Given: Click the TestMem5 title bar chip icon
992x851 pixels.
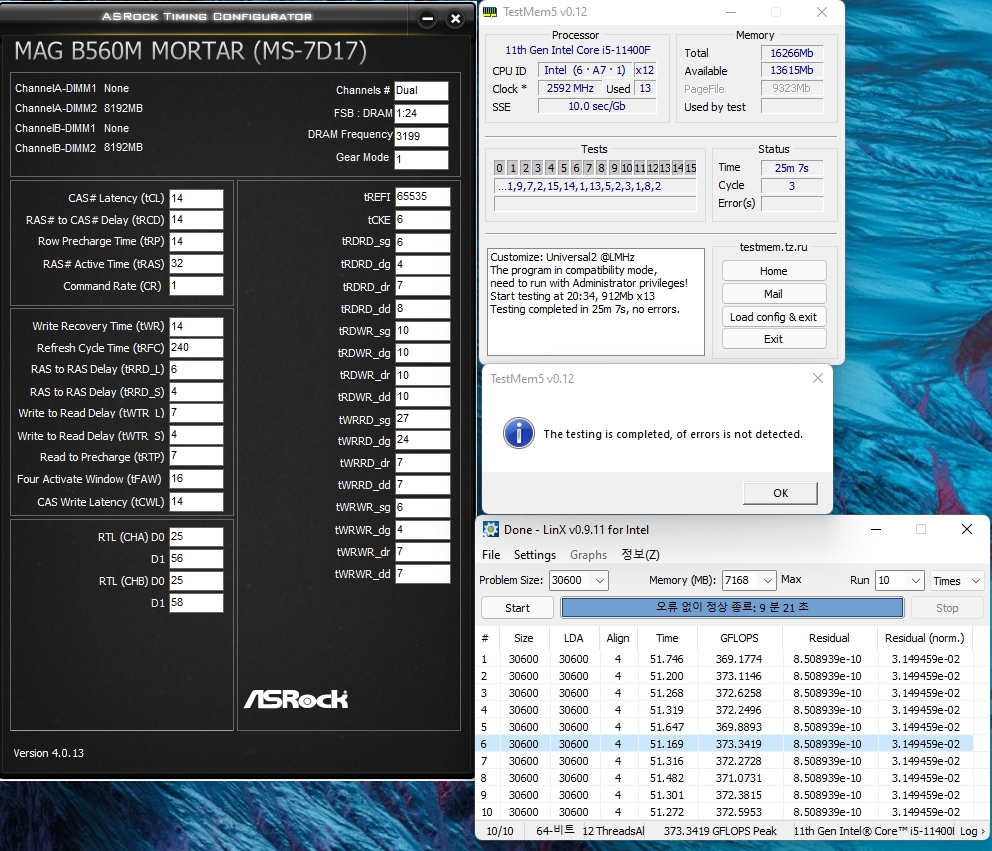Looking at the screenshot, I should (x=490, y=12).
